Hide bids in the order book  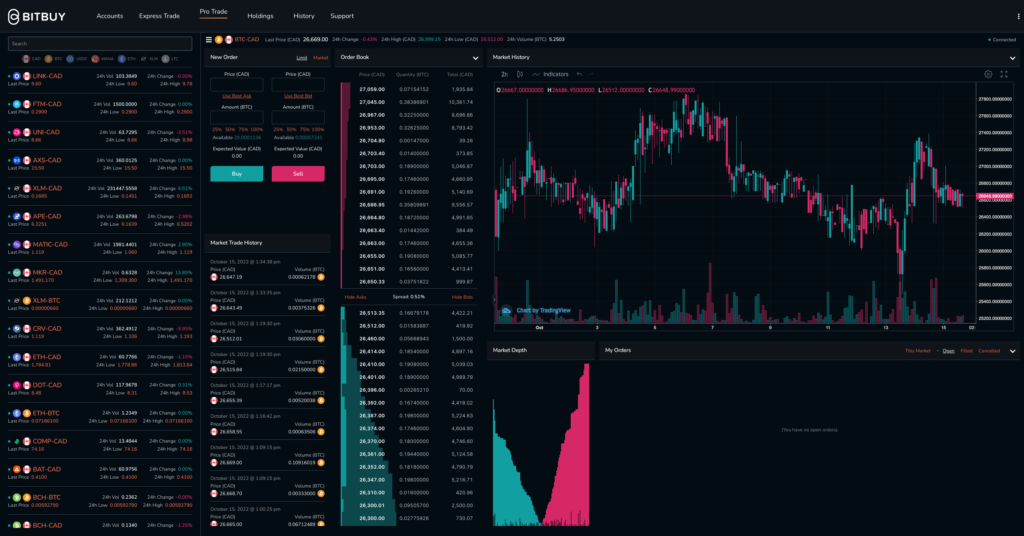click(462, 297)
